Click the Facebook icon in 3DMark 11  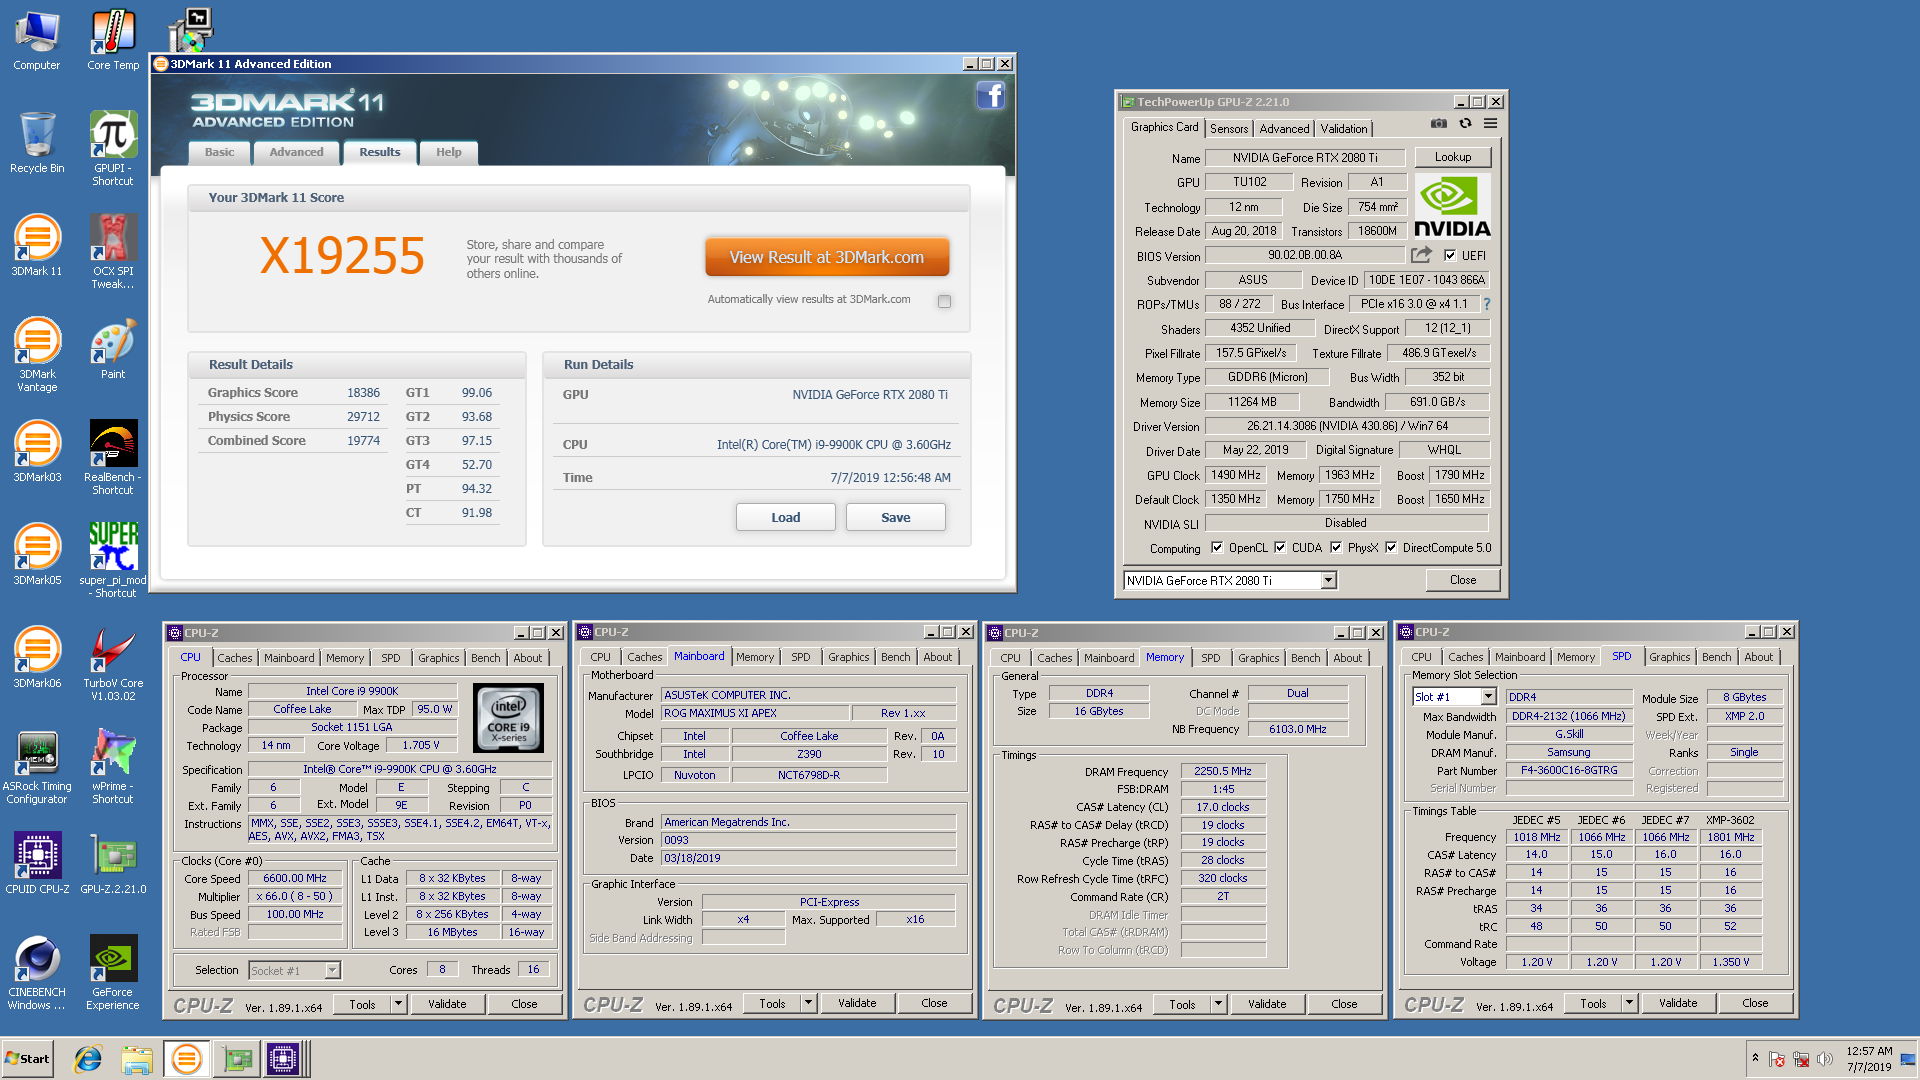tap(990, 96)
